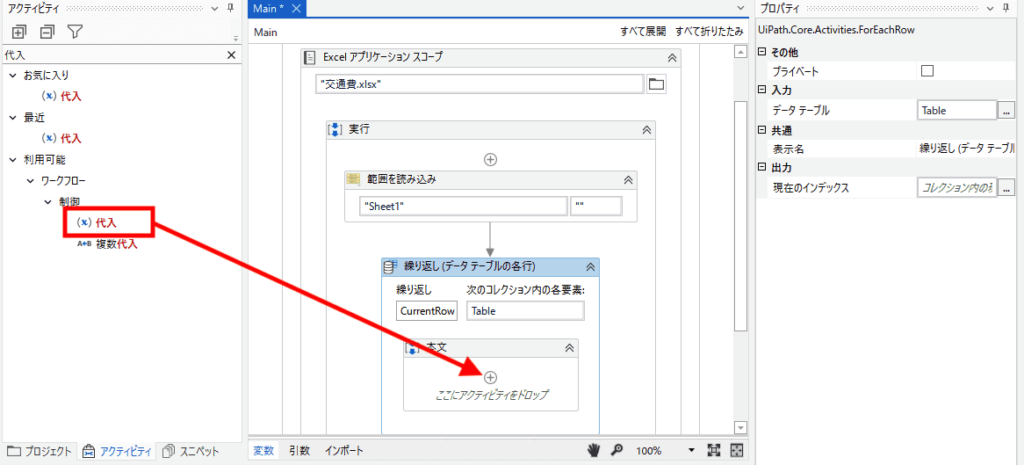Clear the 代入 search box
This screenshot has width=1024, height=465.
[231, 56]
